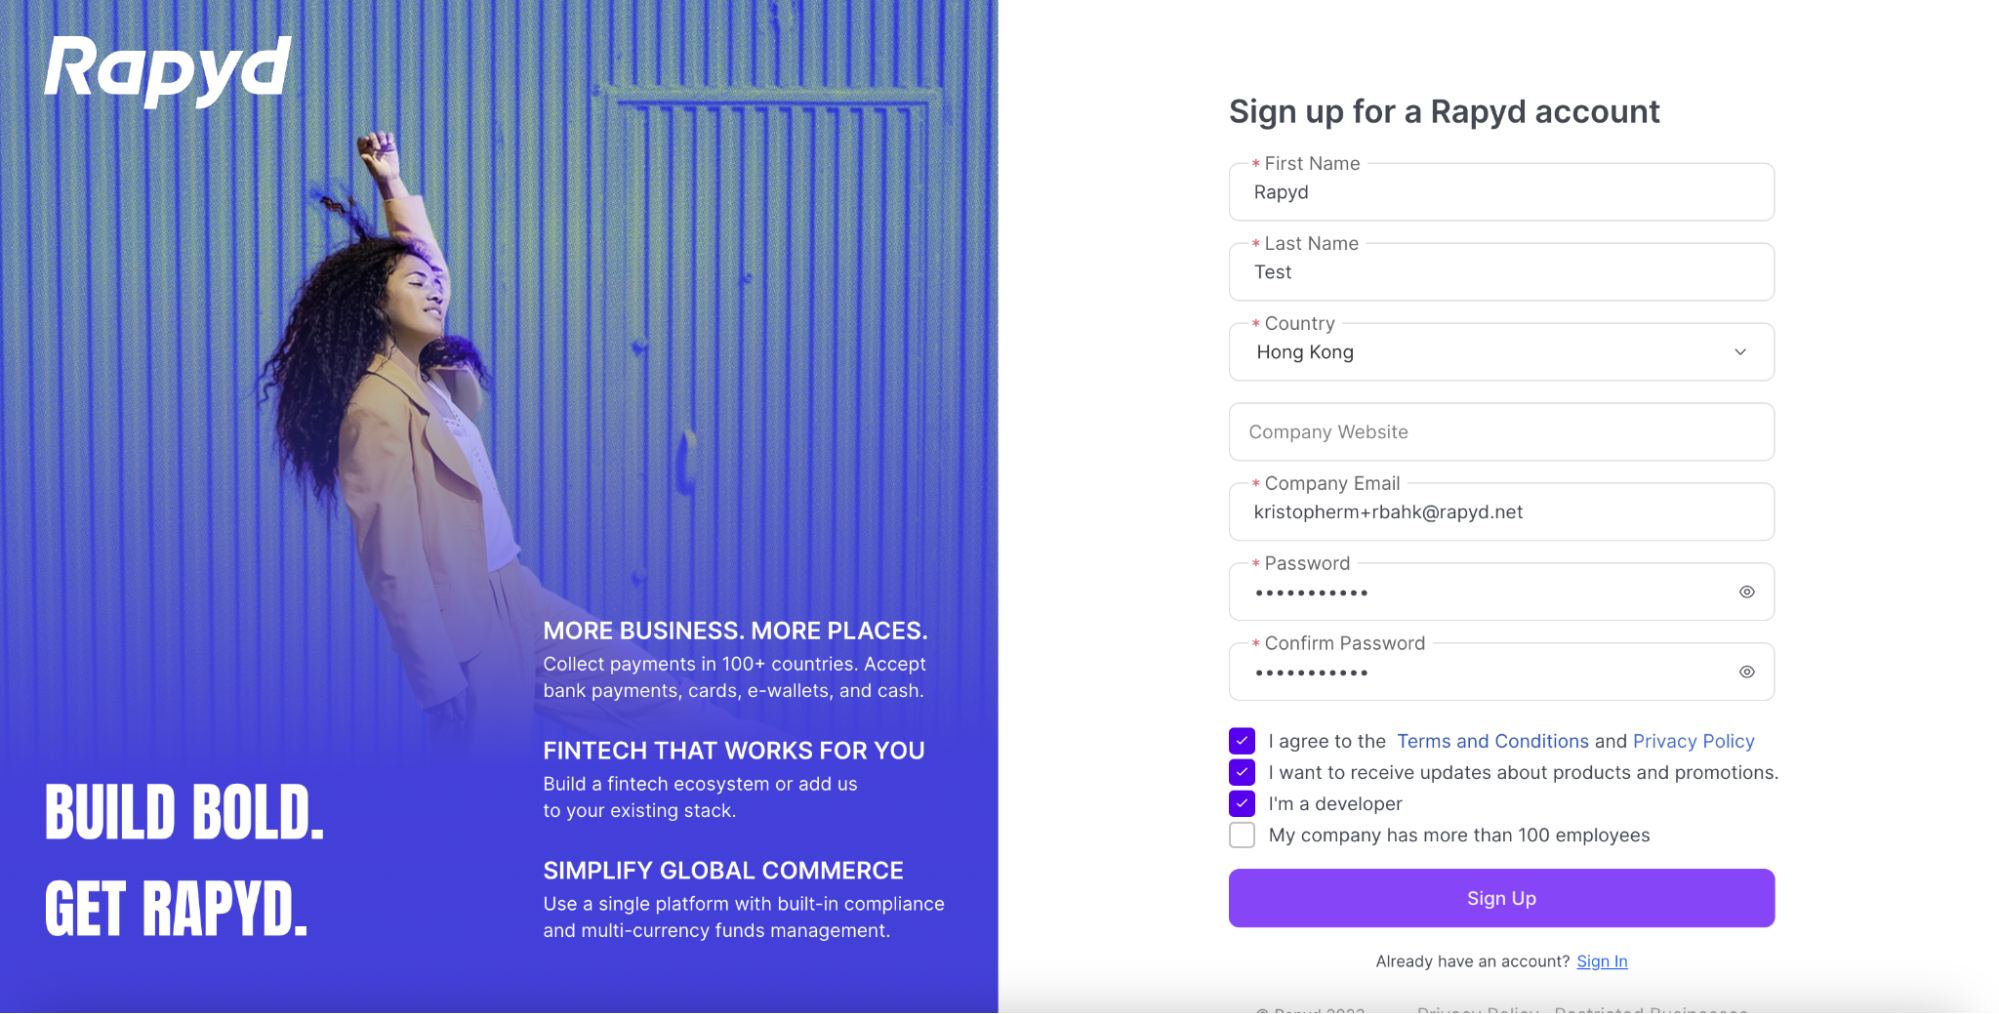
Task: Click the "MORE BUSINESS. MORE PLACES." heading
Action: point(735,631)
